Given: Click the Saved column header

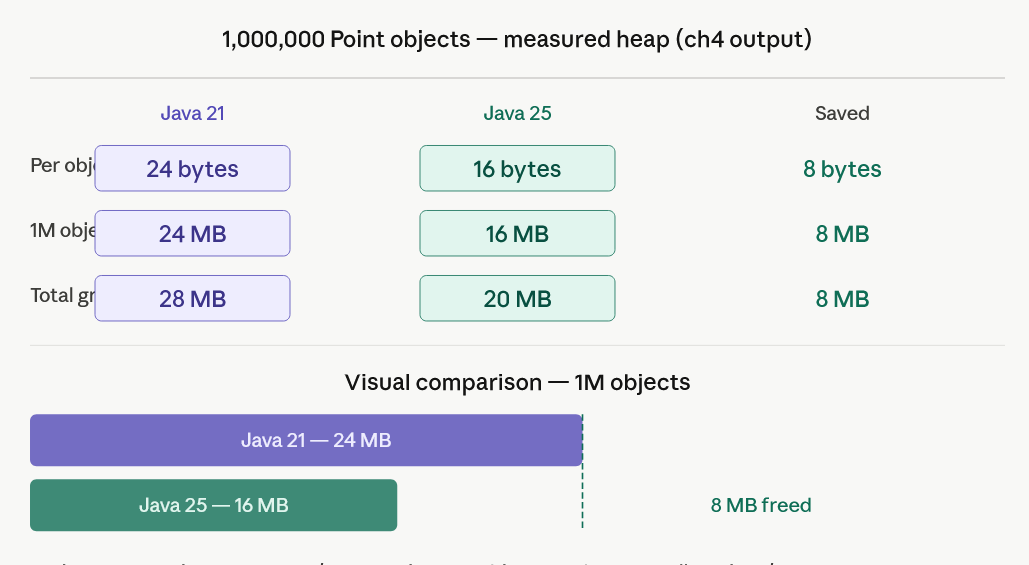Looking at the screenshot, I should point(842,114).
